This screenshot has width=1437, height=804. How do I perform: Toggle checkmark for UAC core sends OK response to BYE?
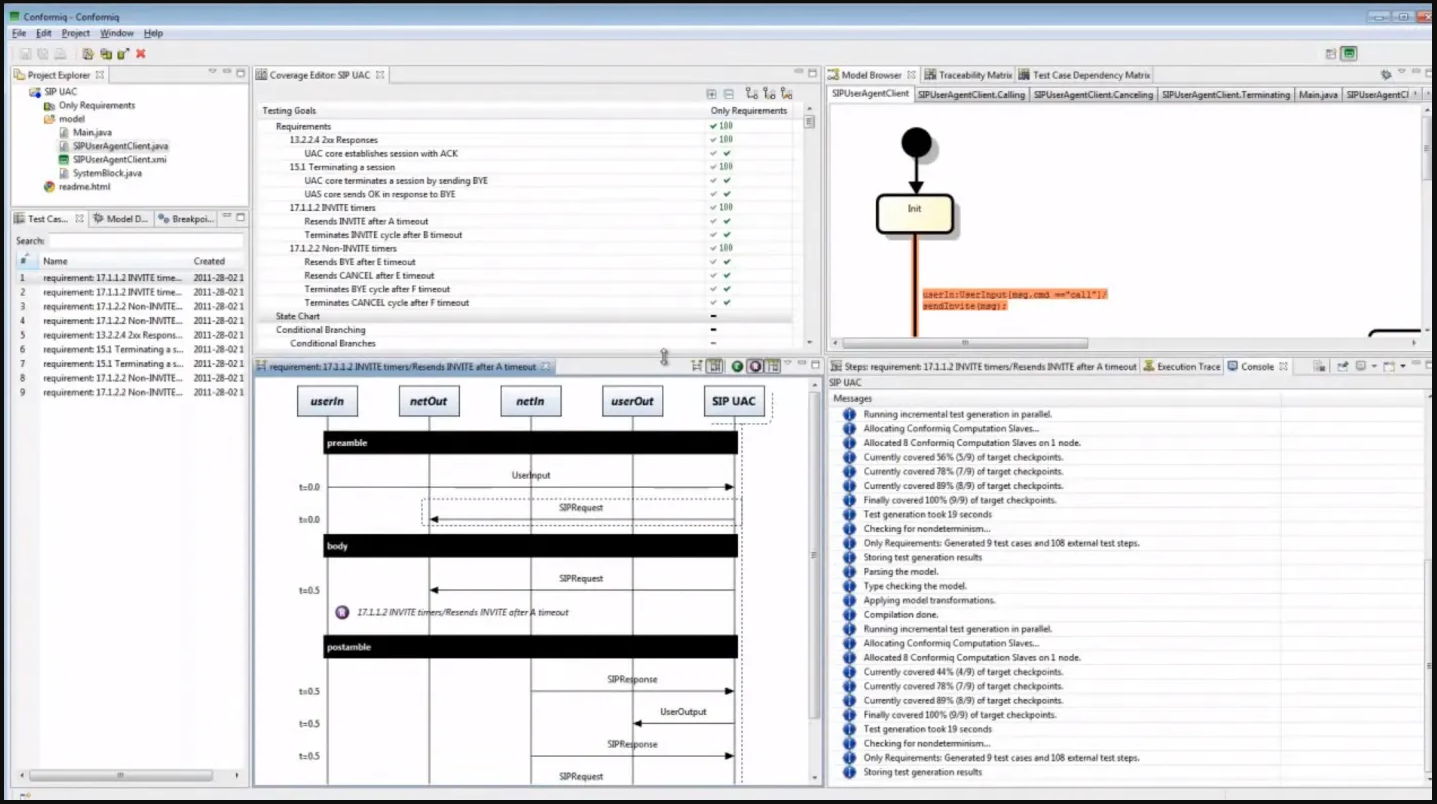pyautogui.click(x=727, y=194)
